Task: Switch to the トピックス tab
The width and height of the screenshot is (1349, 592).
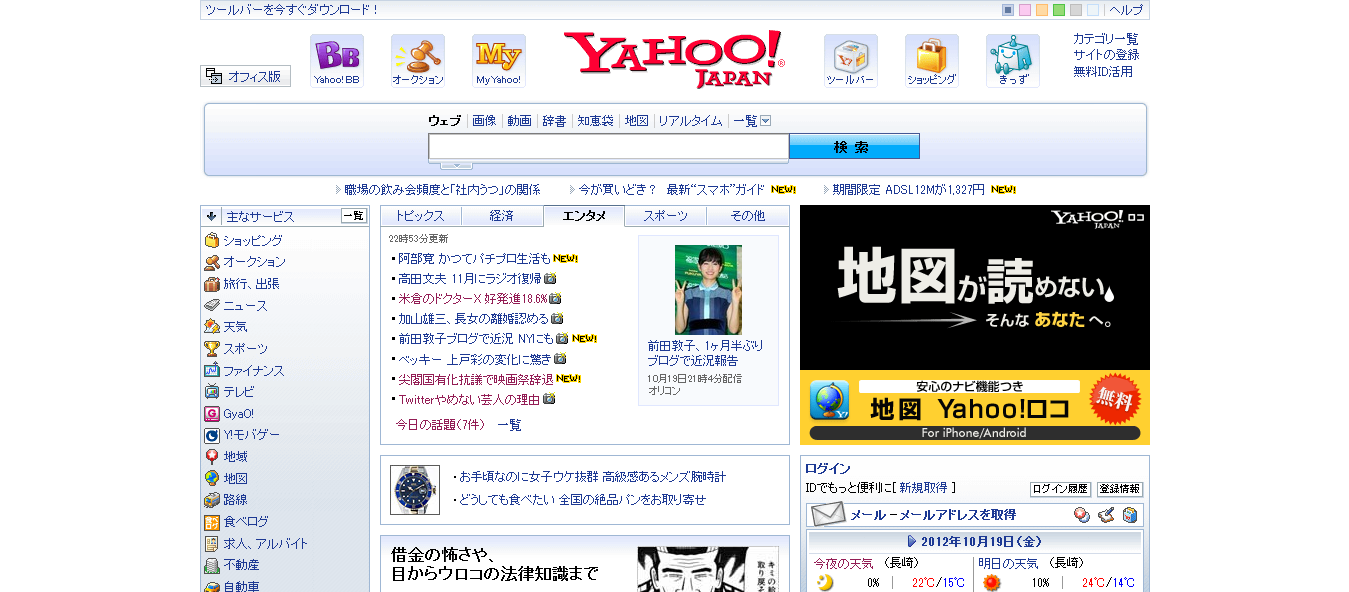Action: [x=420, y=216]
